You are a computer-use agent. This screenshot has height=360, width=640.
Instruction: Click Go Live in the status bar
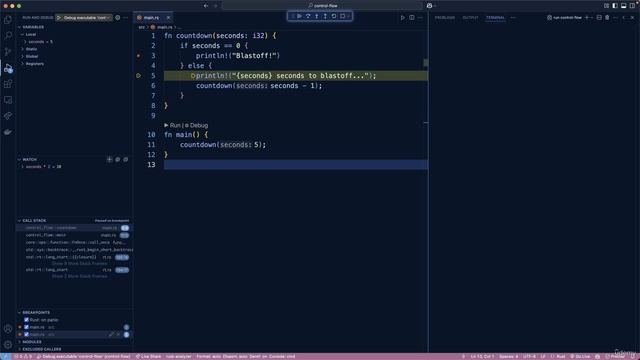point(580,356)
